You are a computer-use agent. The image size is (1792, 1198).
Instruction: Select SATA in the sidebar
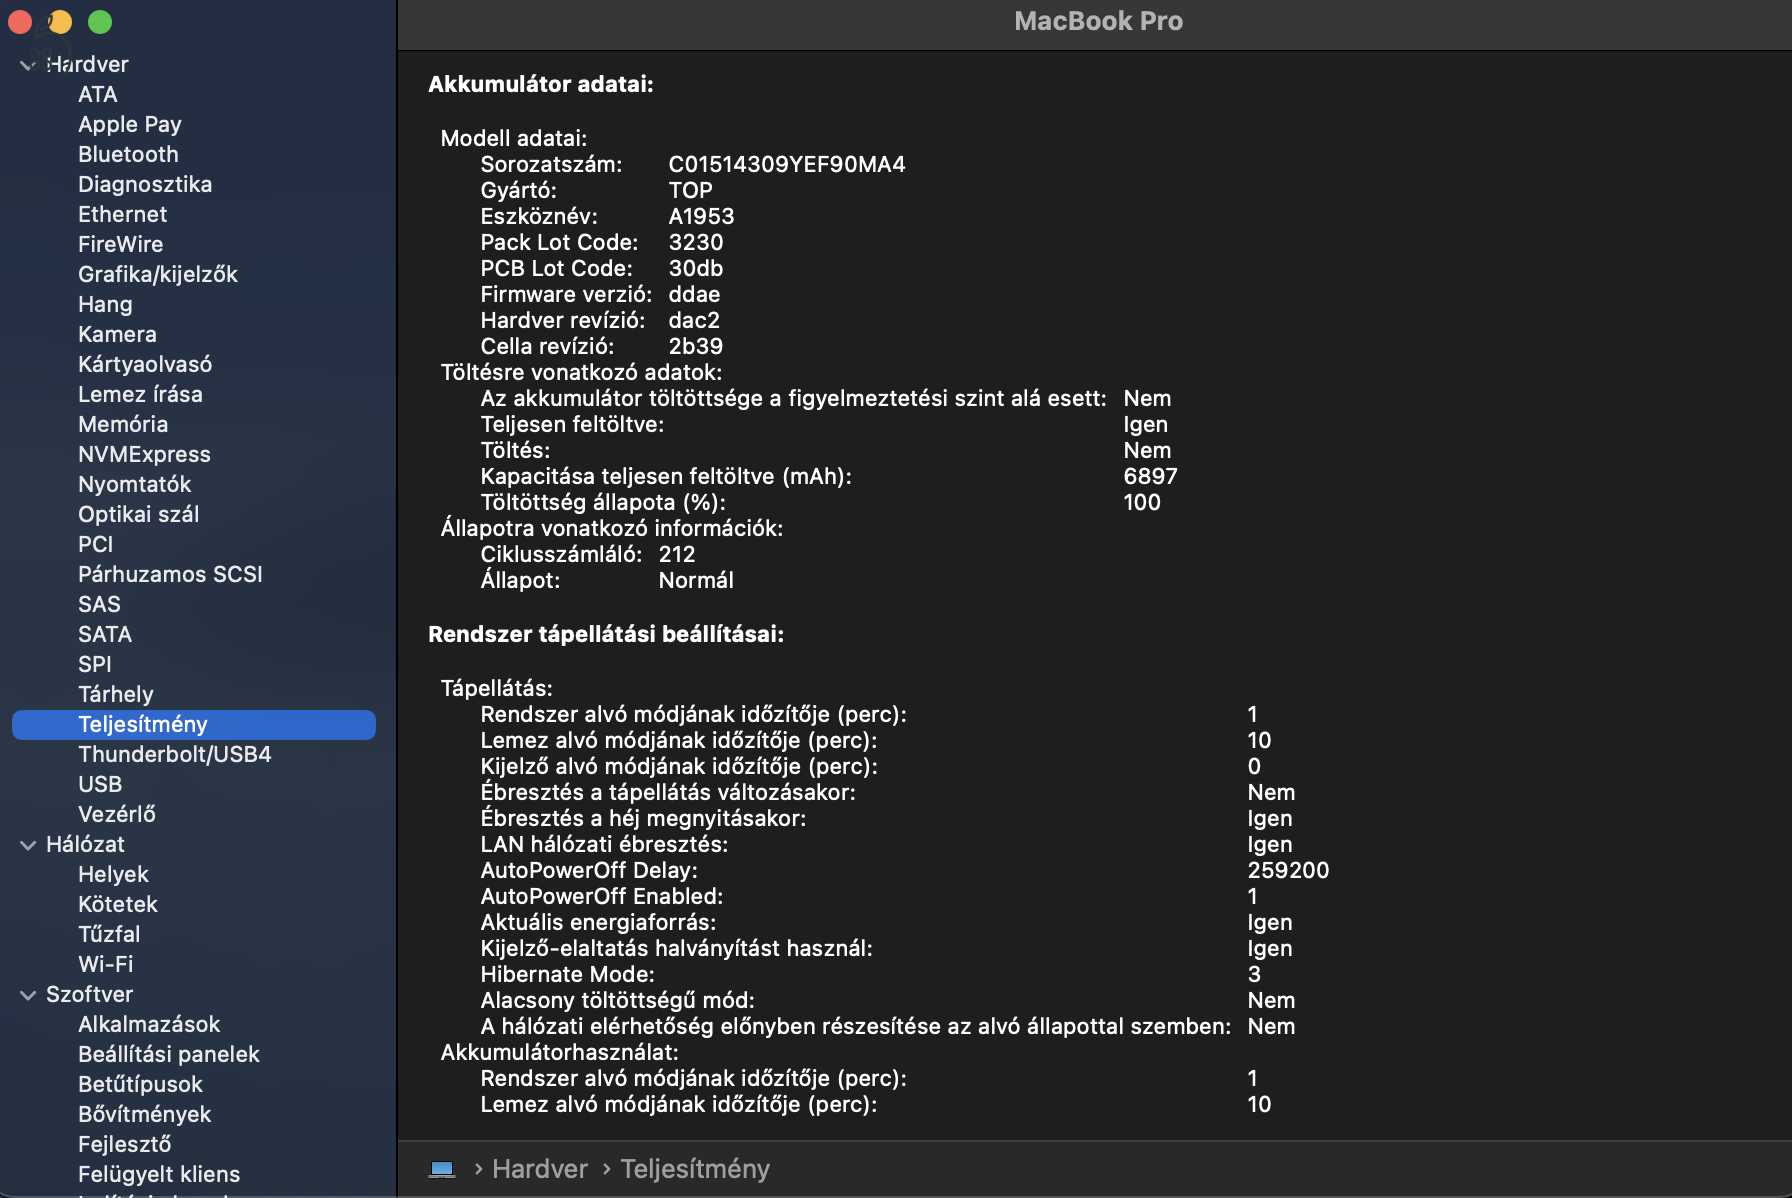tap(105, 634)
